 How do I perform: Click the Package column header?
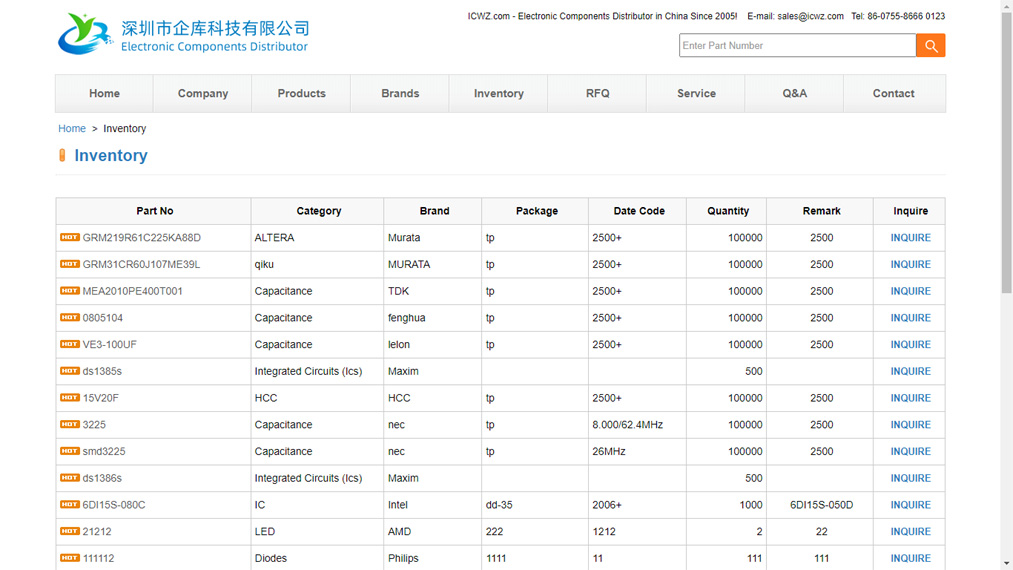click(536, 211)
